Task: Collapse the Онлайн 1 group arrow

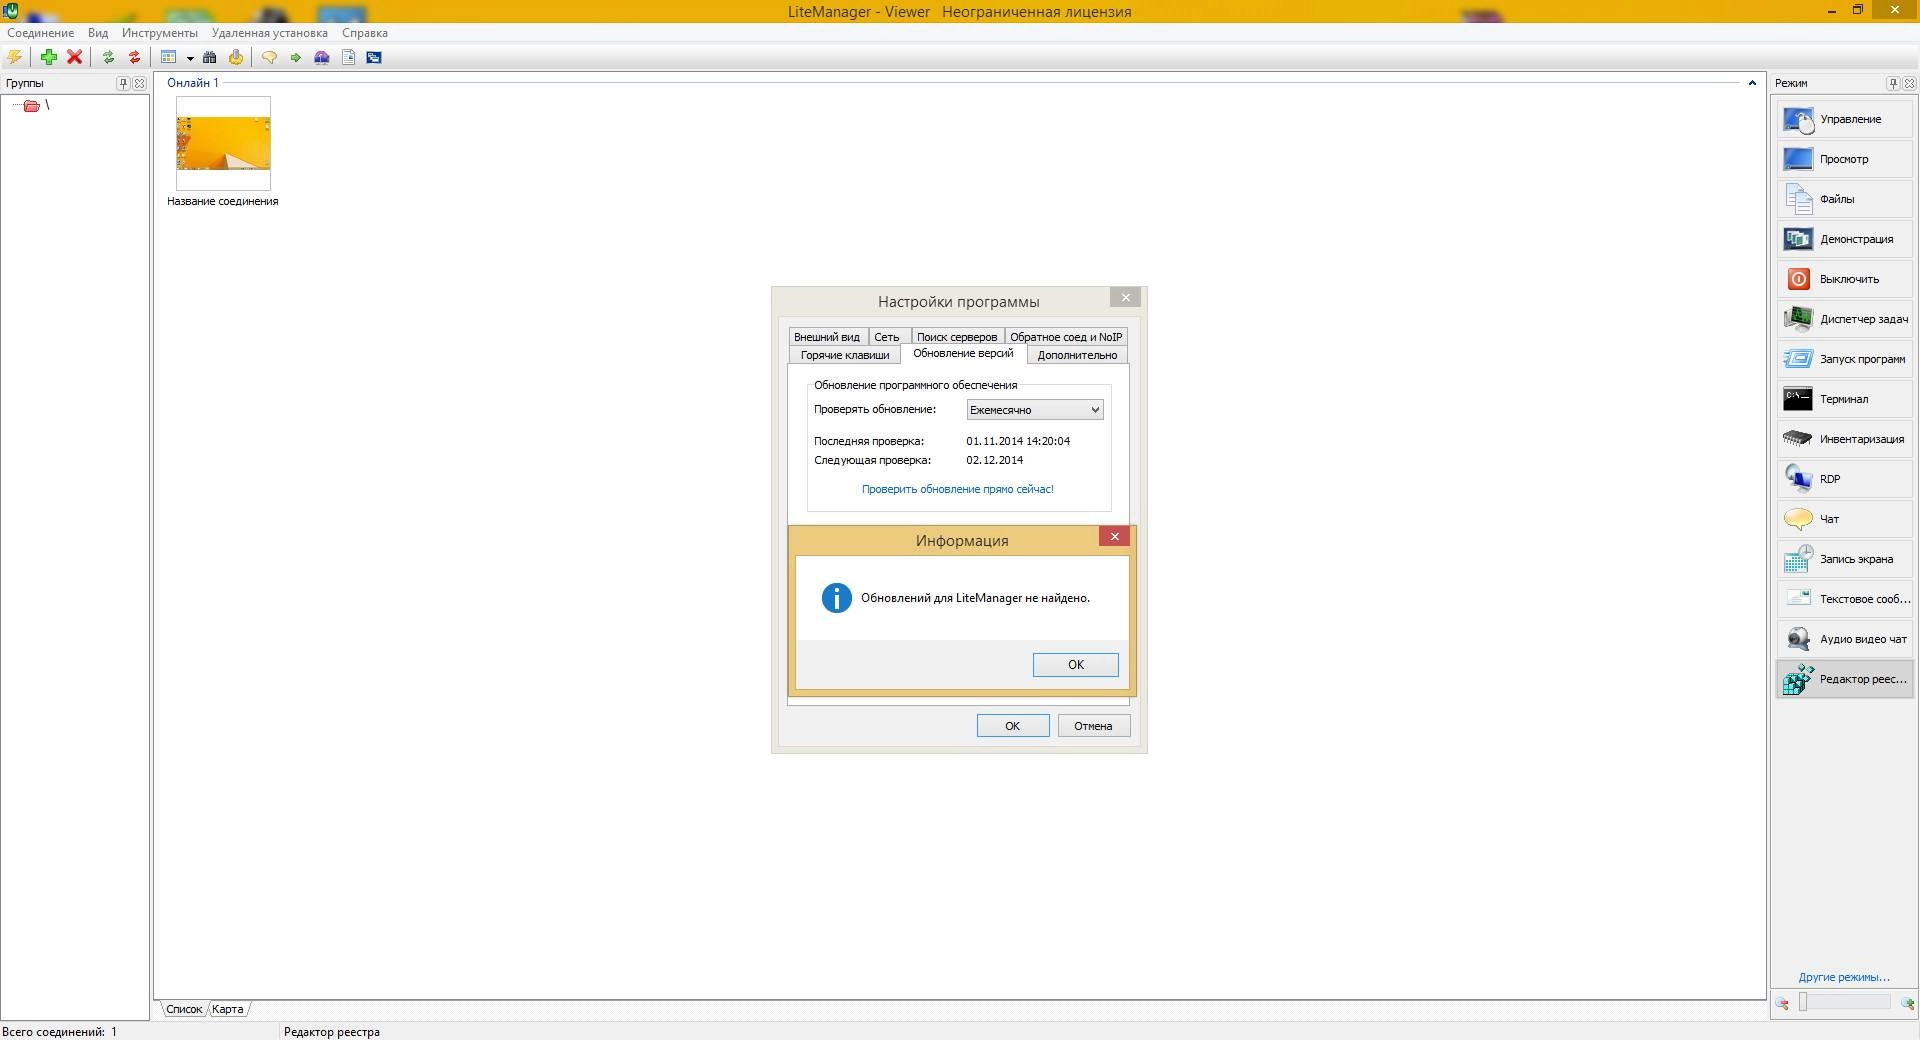Action: click(1752, 83)
